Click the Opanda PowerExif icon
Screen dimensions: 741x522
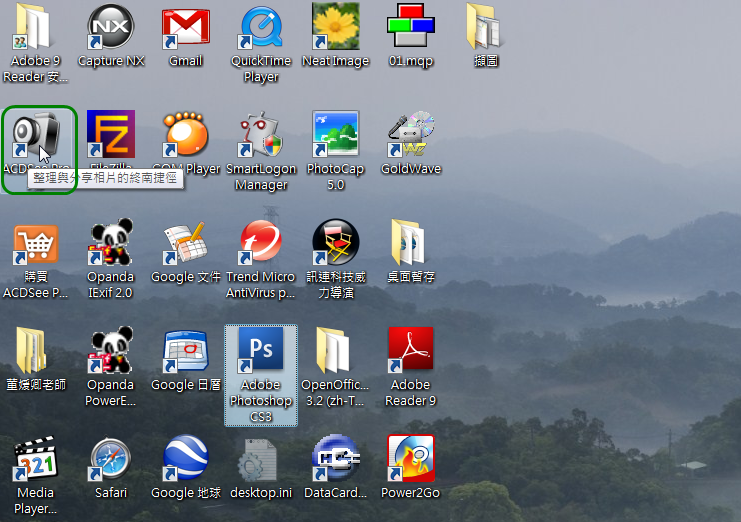tap(111, 350)
